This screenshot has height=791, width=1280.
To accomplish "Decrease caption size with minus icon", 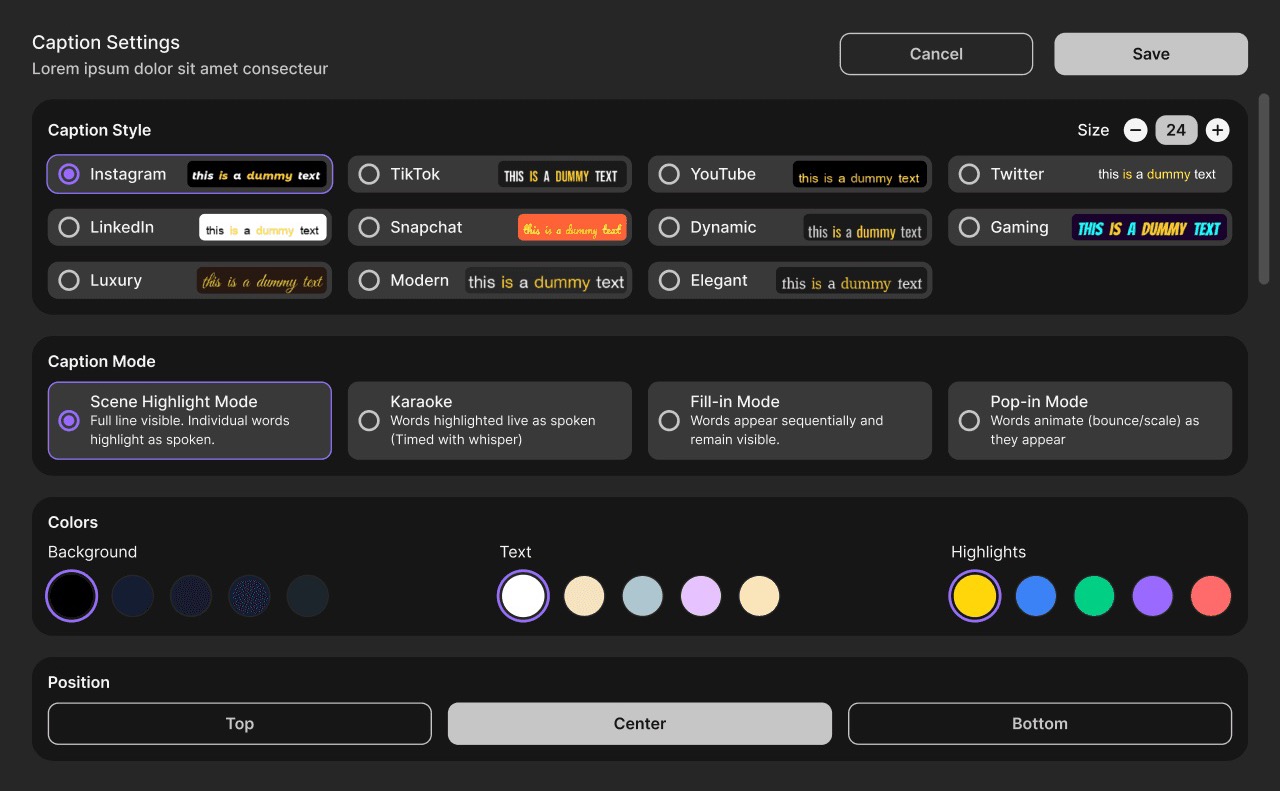I will coord(1135,130).
